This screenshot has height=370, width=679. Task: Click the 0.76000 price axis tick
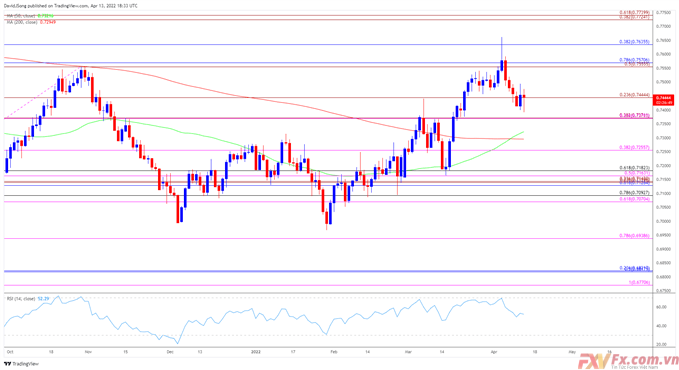[x=663, y=54]
